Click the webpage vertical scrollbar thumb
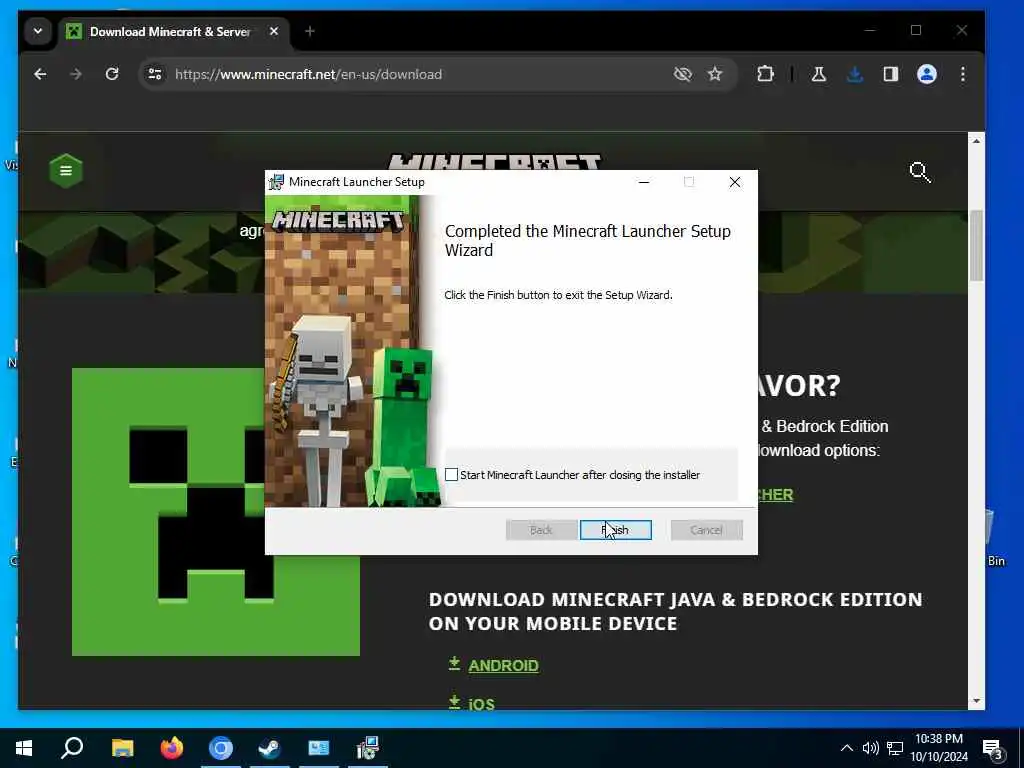The image size is (1024, 768). click(x=976, y=246)
